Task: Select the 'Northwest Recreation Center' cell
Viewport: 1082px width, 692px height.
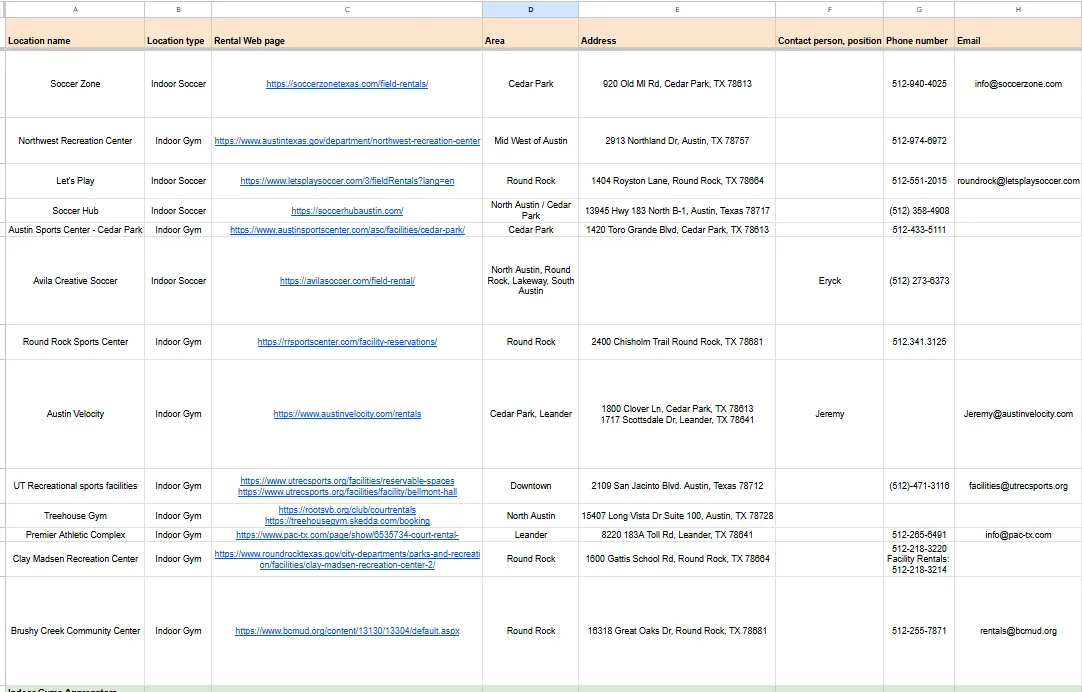Action: pos(75,141)
